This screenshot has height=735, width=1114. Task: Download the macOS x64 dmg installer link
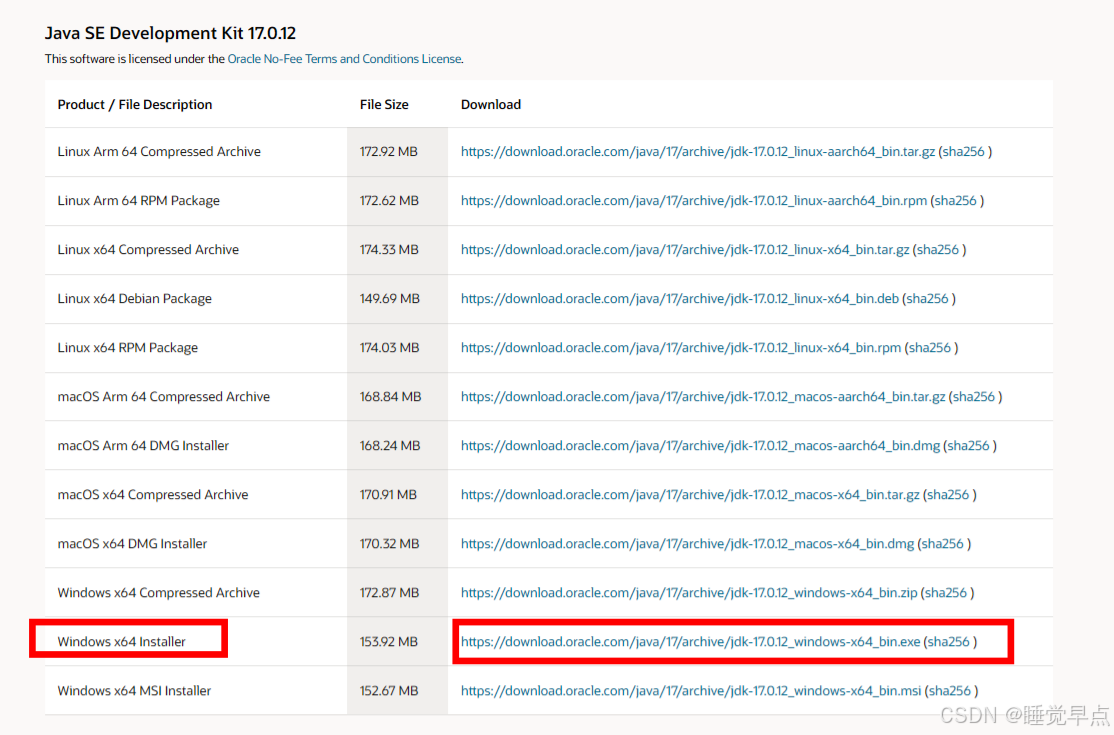[x=687, y=543]
